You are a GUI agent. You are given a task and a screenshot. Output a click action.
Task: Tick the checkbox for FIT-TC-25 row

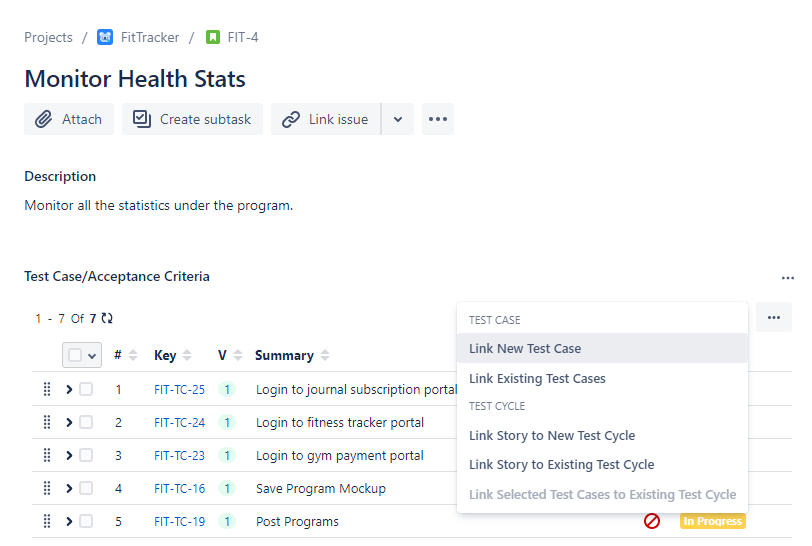click(86, 390)
